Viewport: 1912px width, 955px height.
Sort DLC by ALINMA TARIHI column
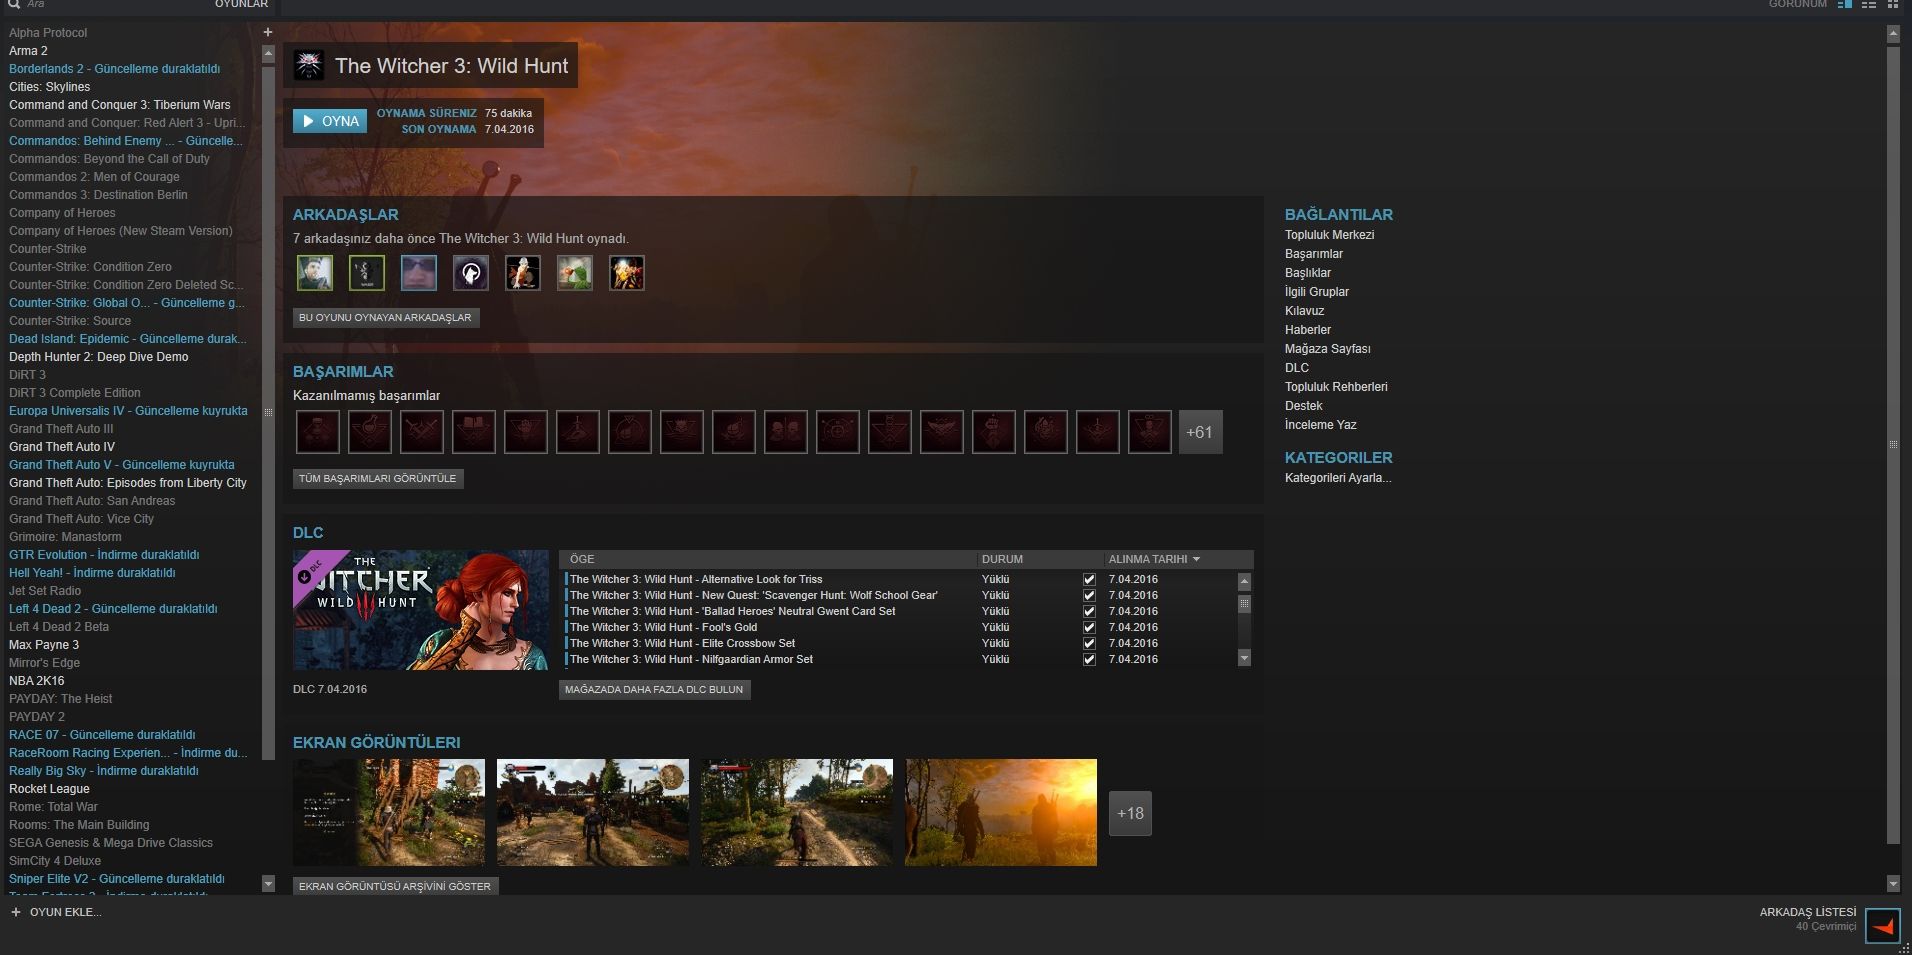coord(1154,559)
